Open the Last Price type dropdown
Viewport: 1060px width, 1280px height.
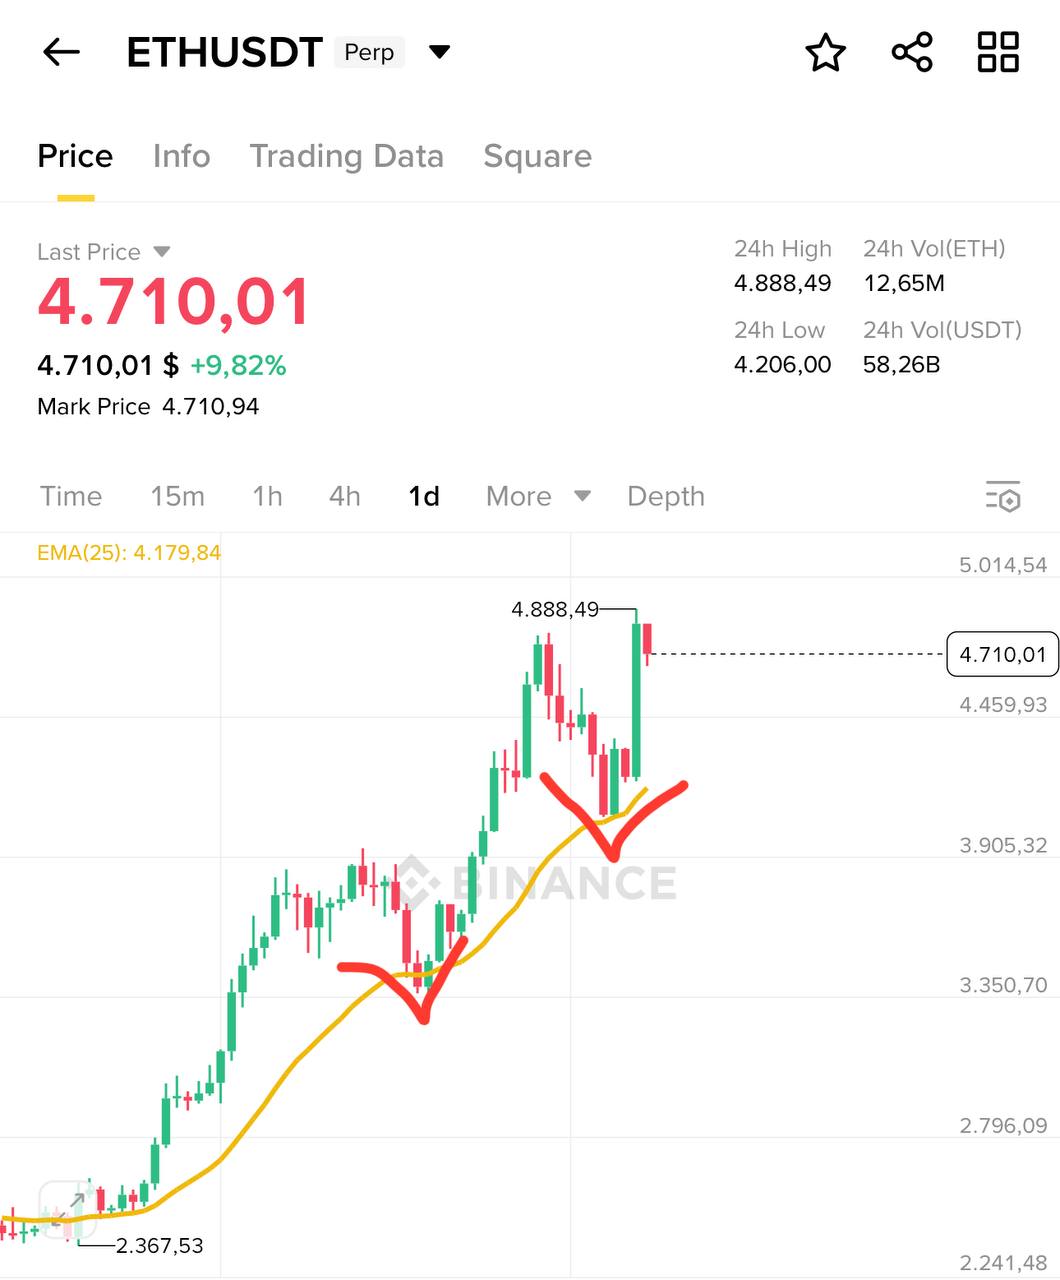click(x=162, y=252)
